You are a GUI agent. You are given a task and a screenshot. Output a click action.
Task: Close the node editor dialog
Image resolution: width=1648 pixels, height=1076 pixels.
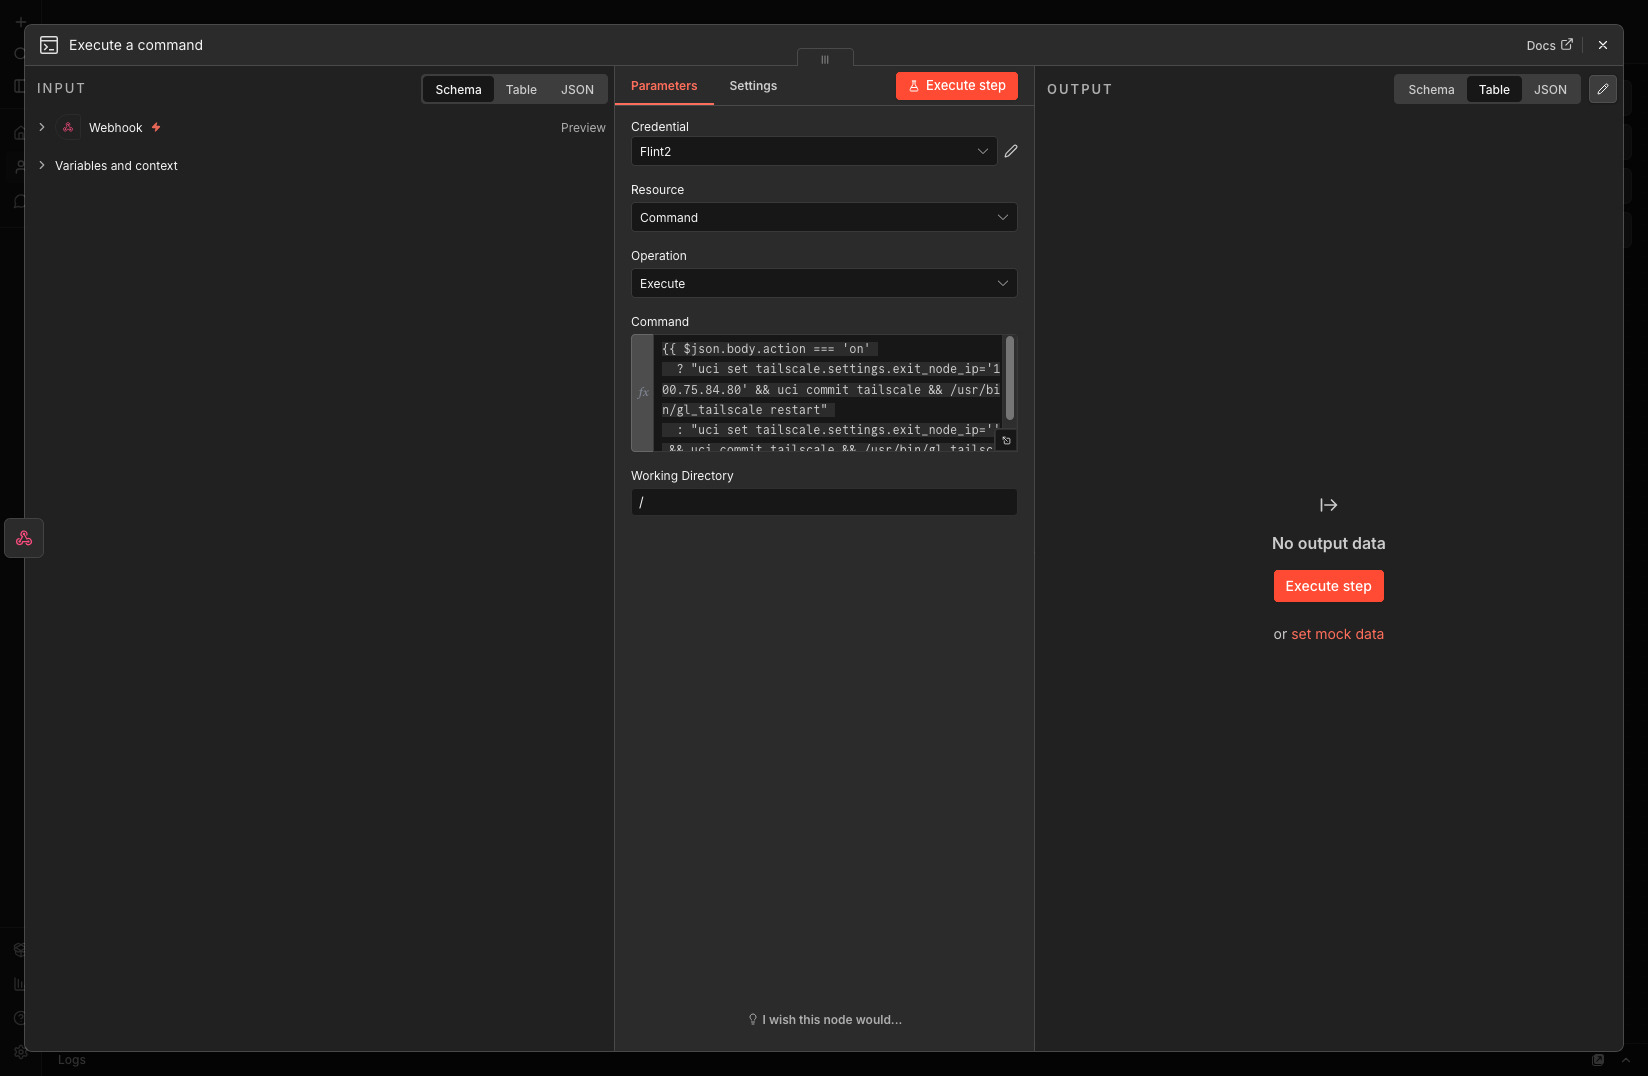pyautogui.click(x=1603, y=45)
